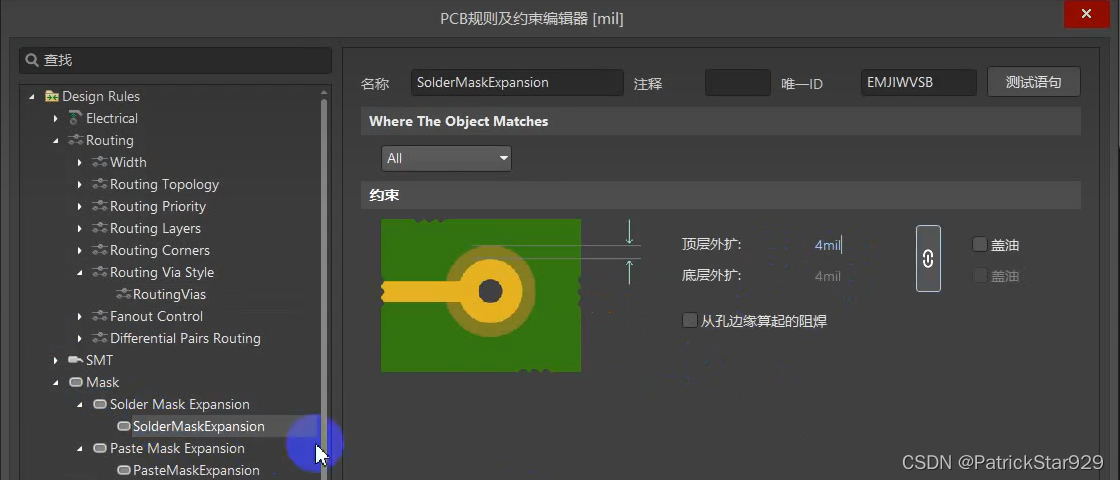Collapse the Mask category
Screen dimensions: 1120x480
click(x=56, y=383)
